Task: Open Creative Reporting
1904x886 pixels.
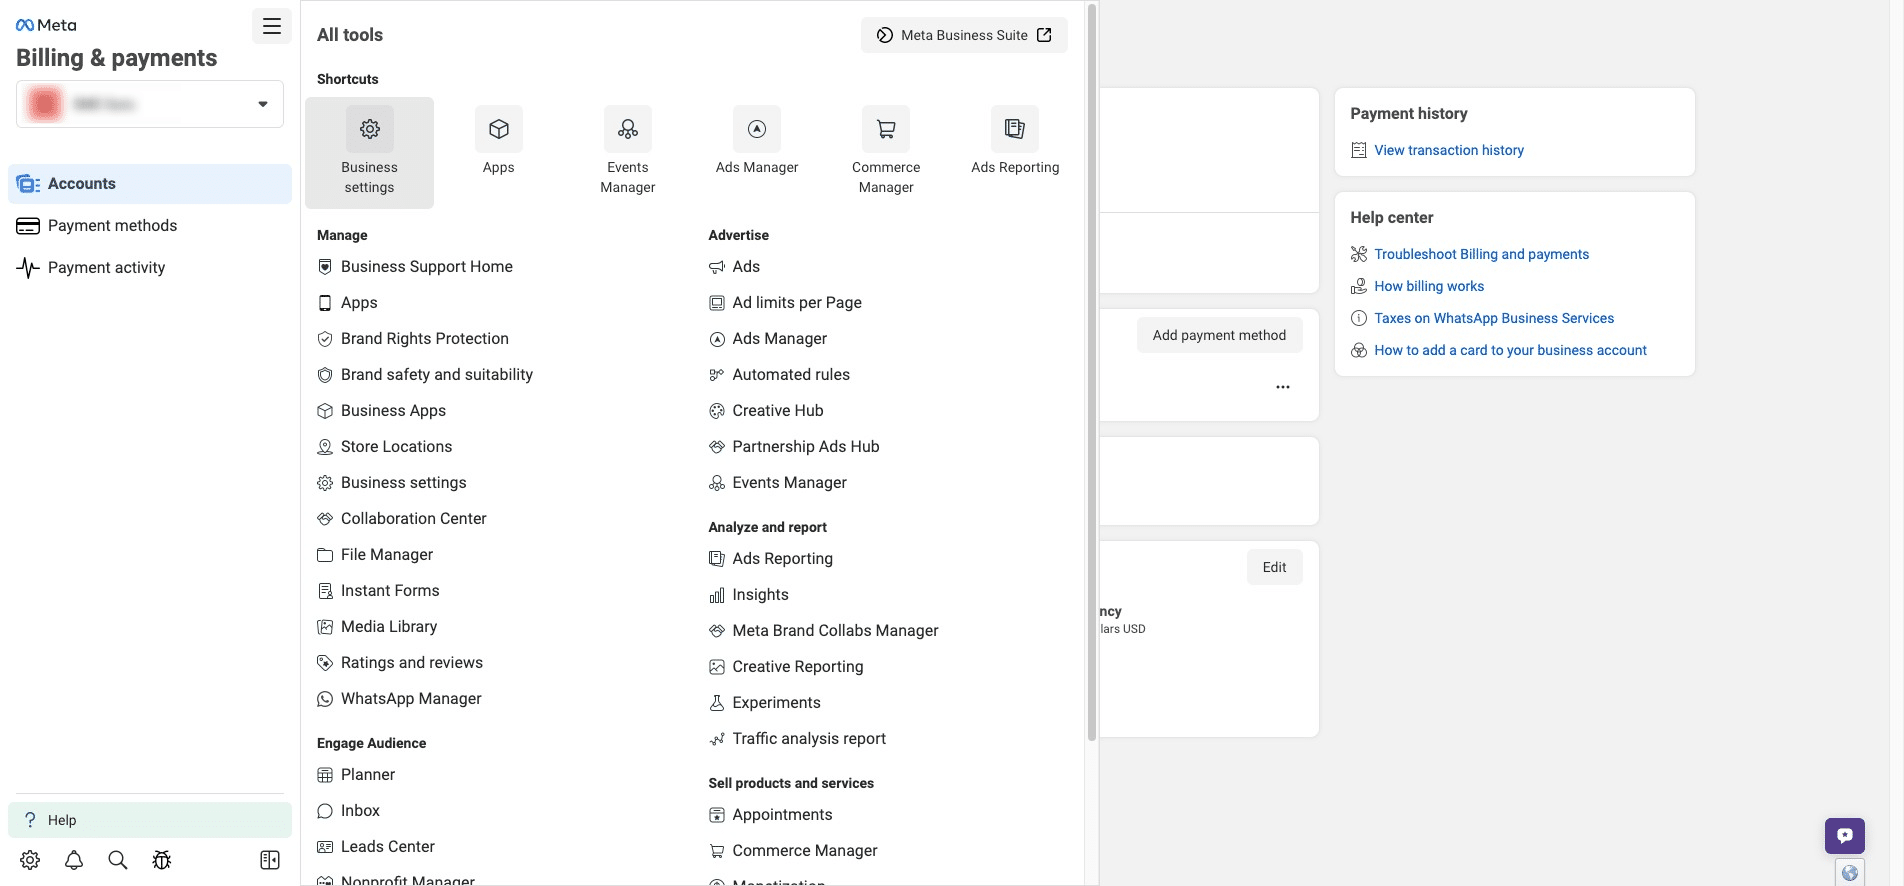Action: 786,667
